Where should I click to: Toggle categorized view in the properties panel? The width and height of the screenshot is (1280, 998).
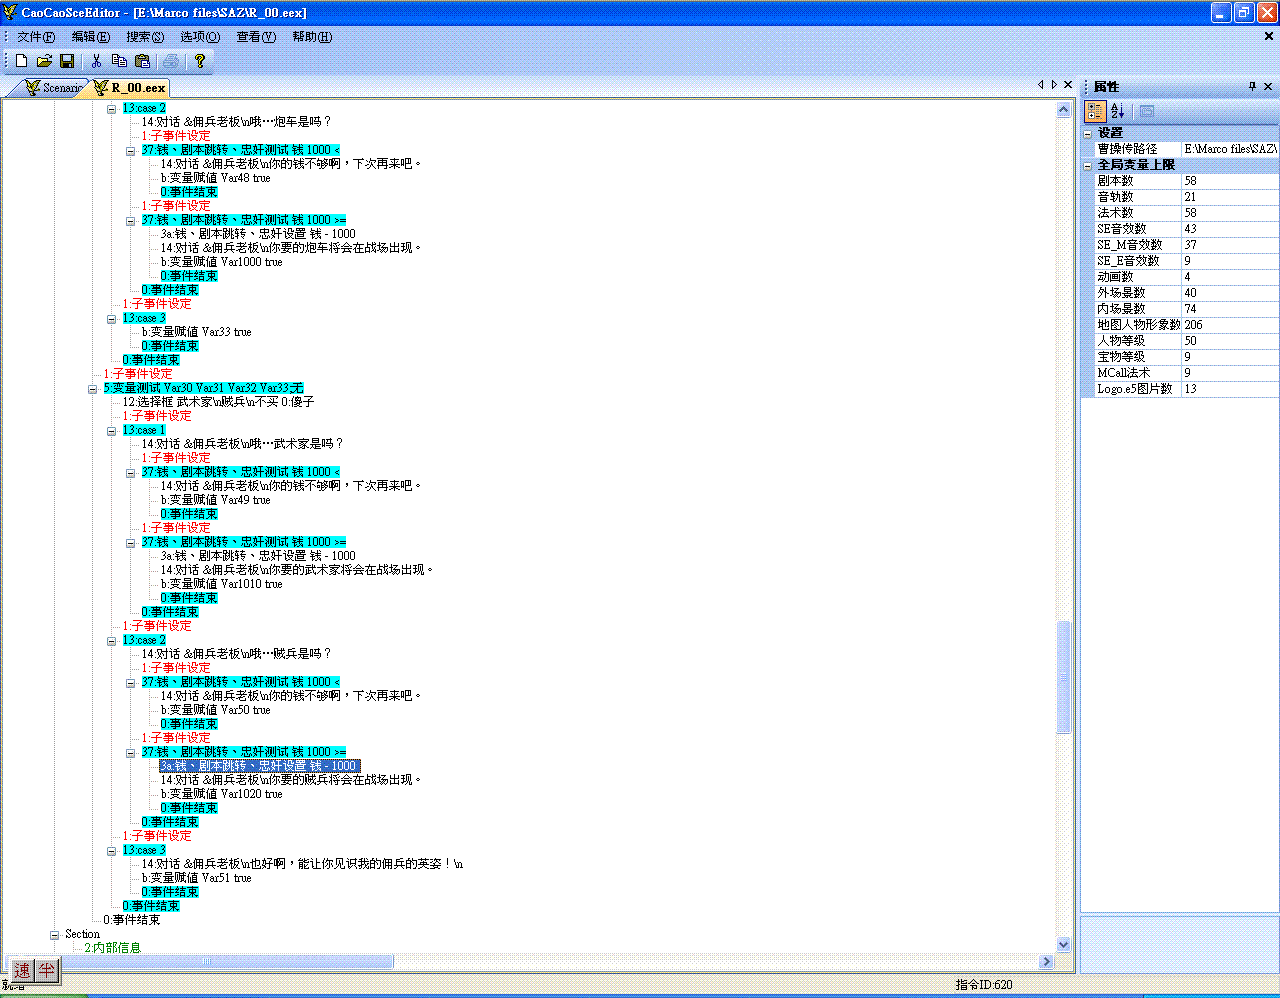[1095, 111]
